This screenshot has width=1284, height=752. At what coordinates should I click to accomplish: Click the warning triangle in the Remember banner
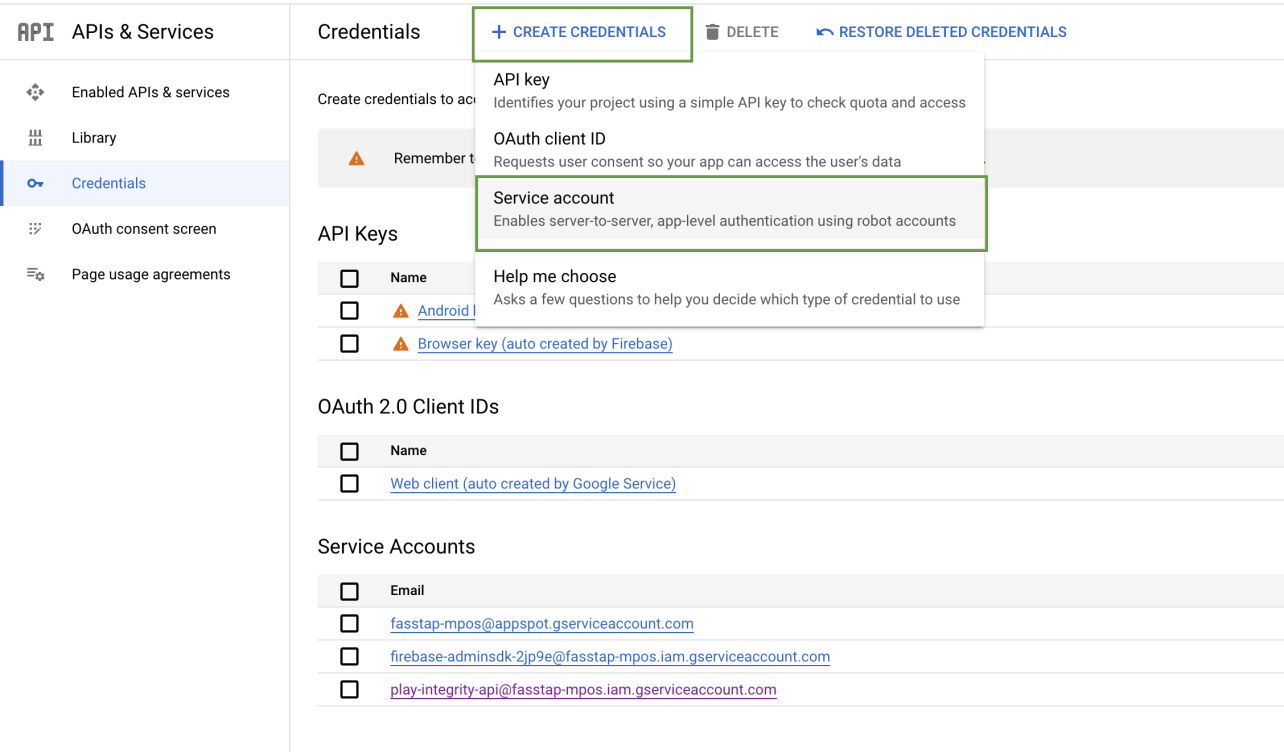[356, 158]
